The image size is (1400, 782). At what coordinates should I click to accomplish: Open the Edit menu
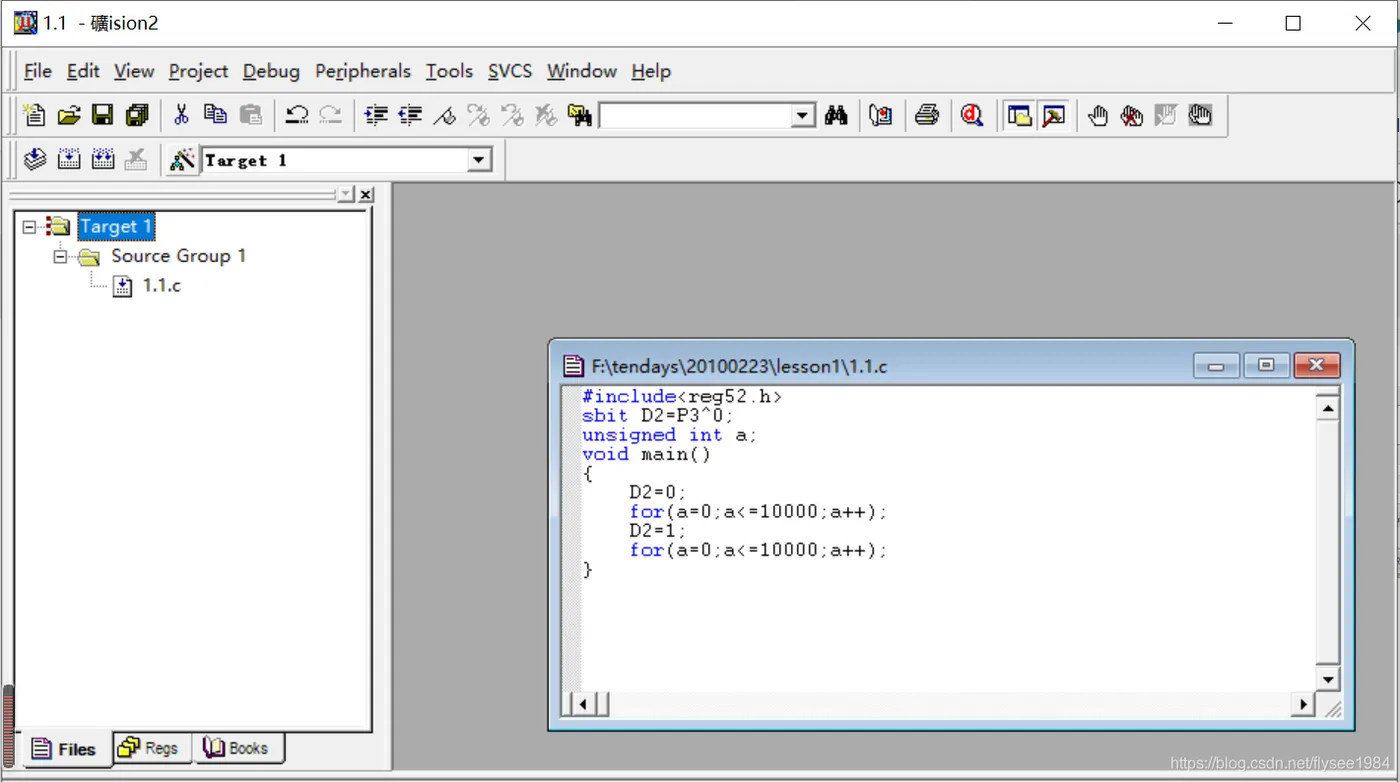pyautogui.click(x=83, y=71)
